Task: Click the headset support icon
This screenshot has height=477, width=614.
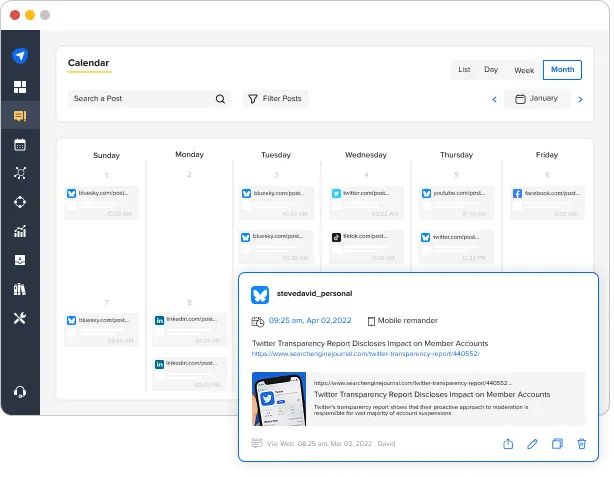Action: pyautogui.click(x=20, y=392)
